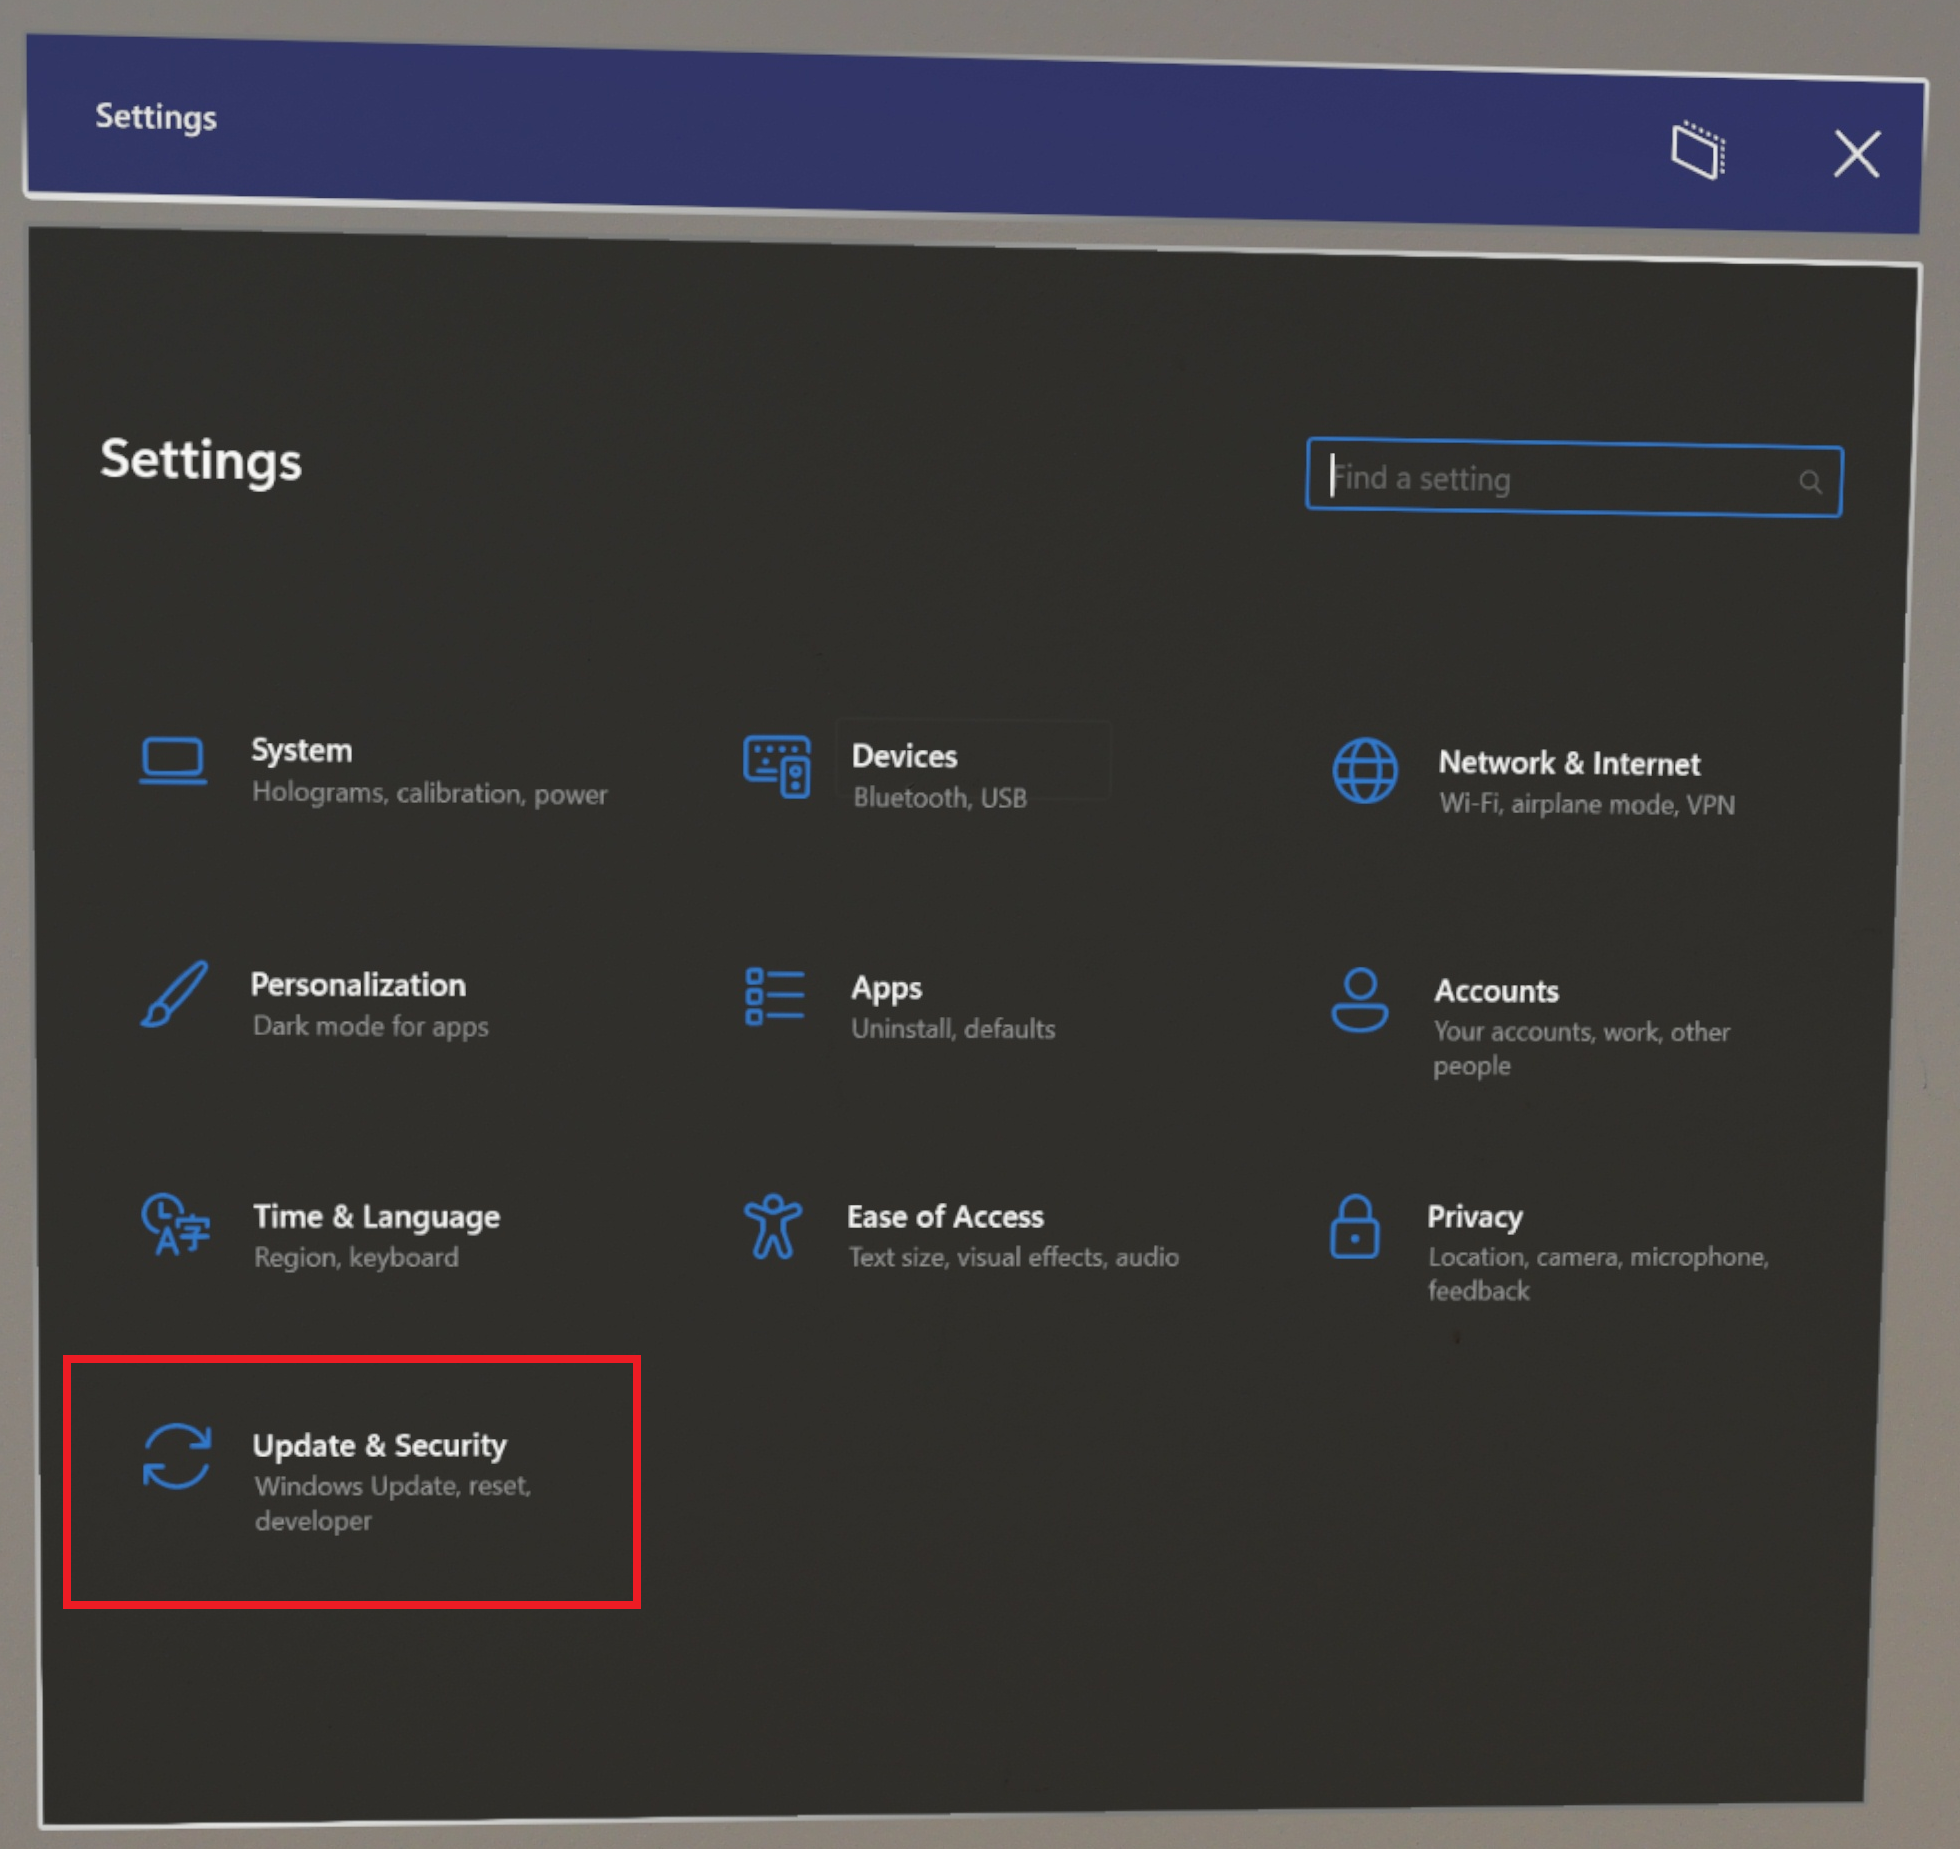The height and width of the screenshot is (1849, 1960).
Task: Select the Update & Security label
Action: coord(379,1445)
